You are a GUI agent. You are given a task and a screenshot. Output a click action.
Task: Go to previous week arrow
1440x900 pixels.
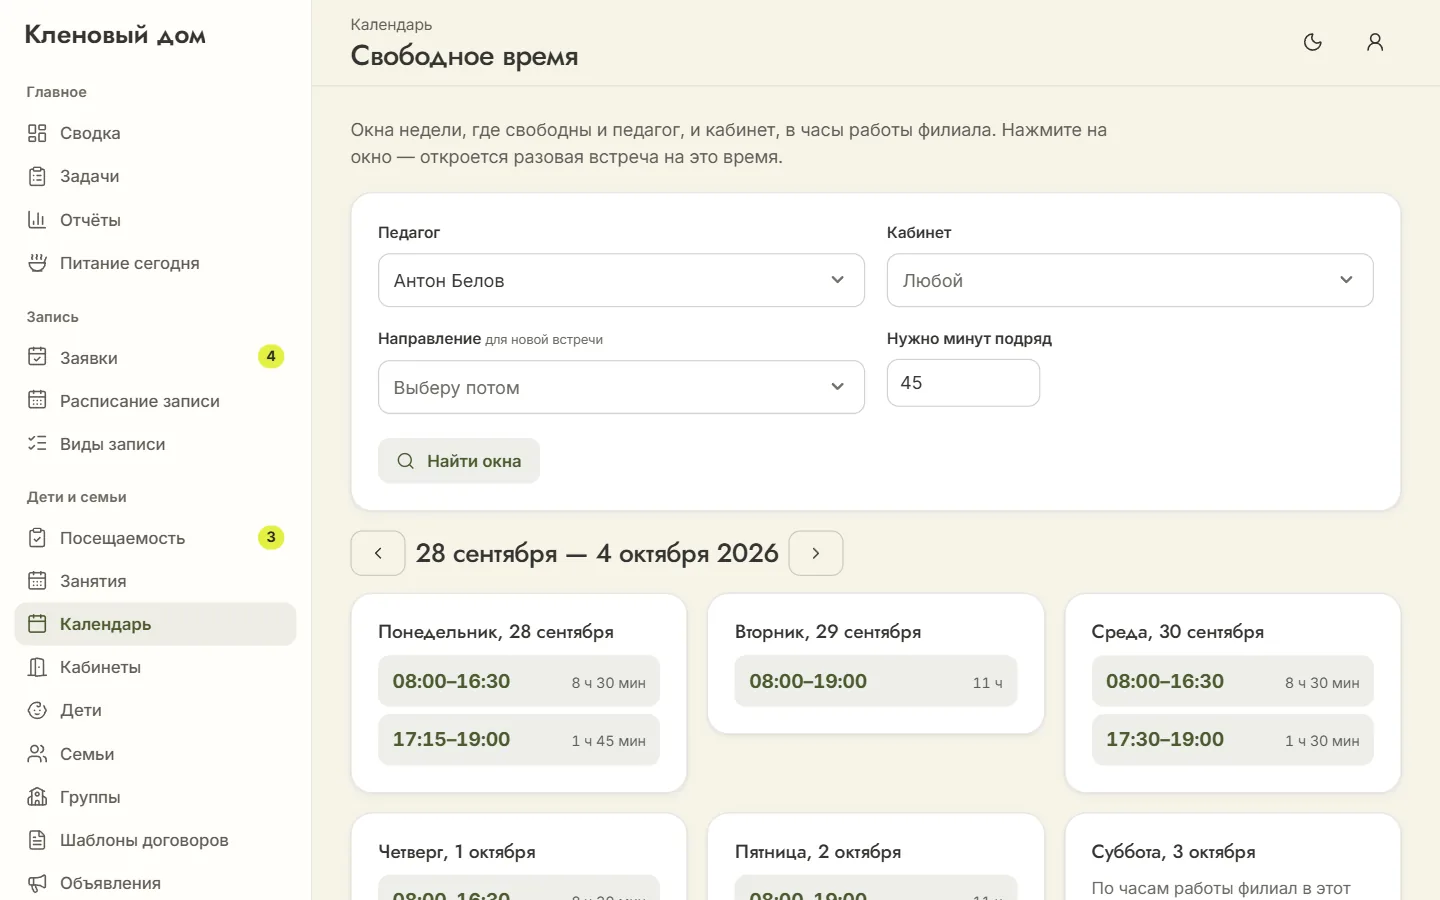point(378,553)
